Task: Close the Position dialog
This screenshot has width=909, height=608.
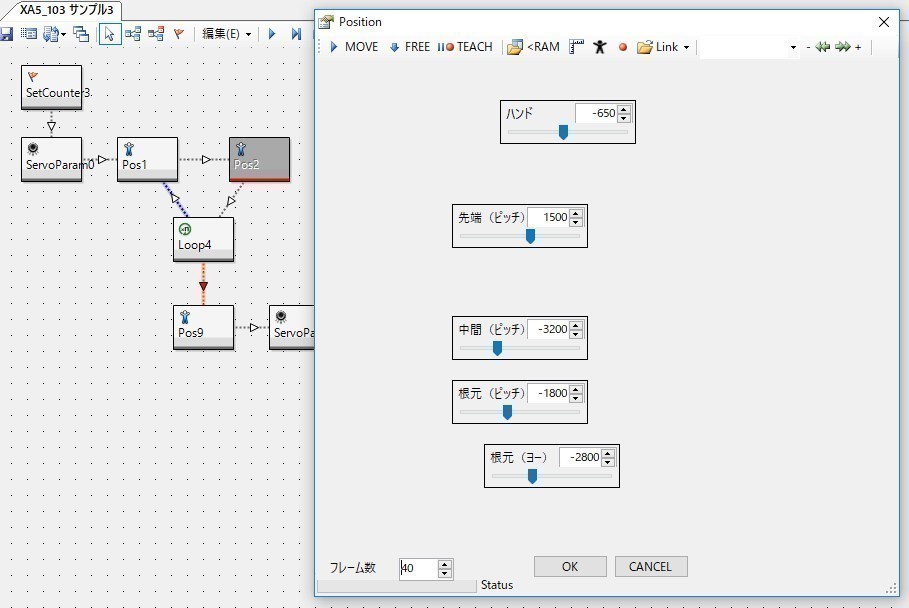Action: point(883,22)
